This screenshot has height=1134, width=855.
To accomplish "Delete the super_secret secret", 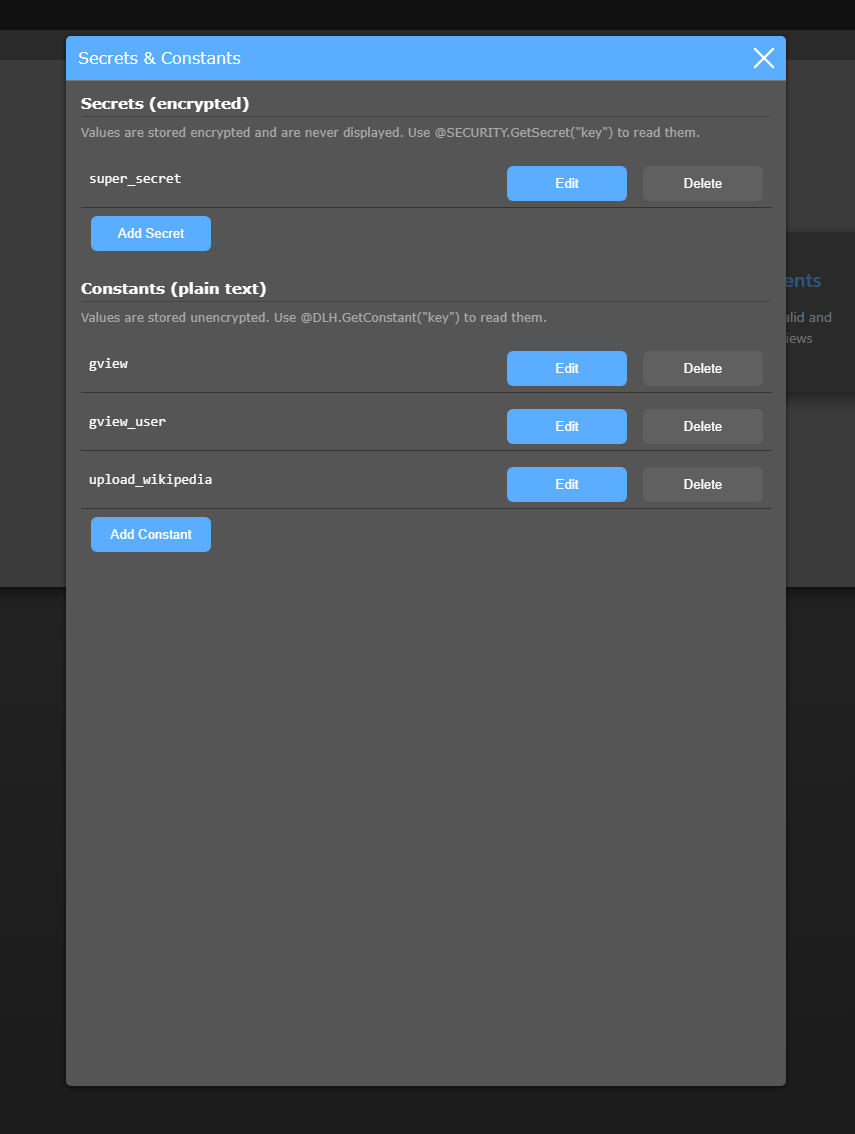I will pyautogui.click(x=702, y=184).
